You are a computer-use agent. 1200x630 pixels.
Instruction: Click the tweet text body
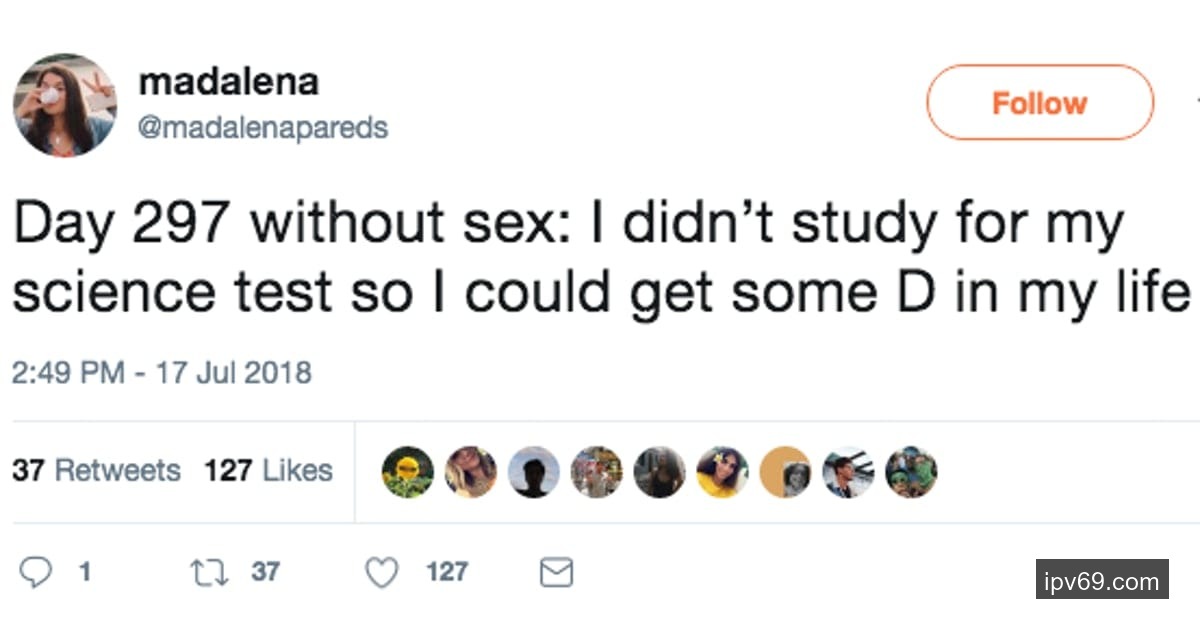tap(600, 257)
